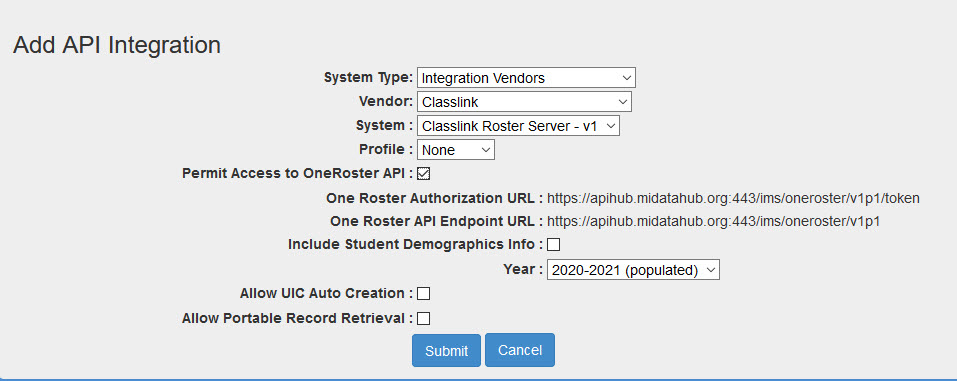Click the Include Student Demographics Info label
The height and width of the screenshot is (381, 957).
[415, 245]
